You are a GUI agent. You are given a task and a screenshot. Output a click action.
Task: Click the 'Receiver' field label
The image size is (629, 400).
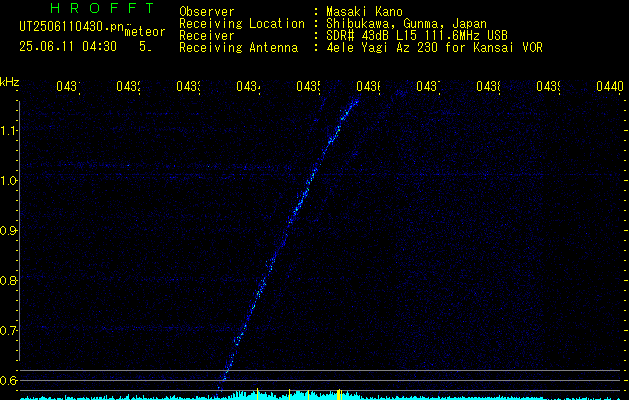click(x=207, y=36)
